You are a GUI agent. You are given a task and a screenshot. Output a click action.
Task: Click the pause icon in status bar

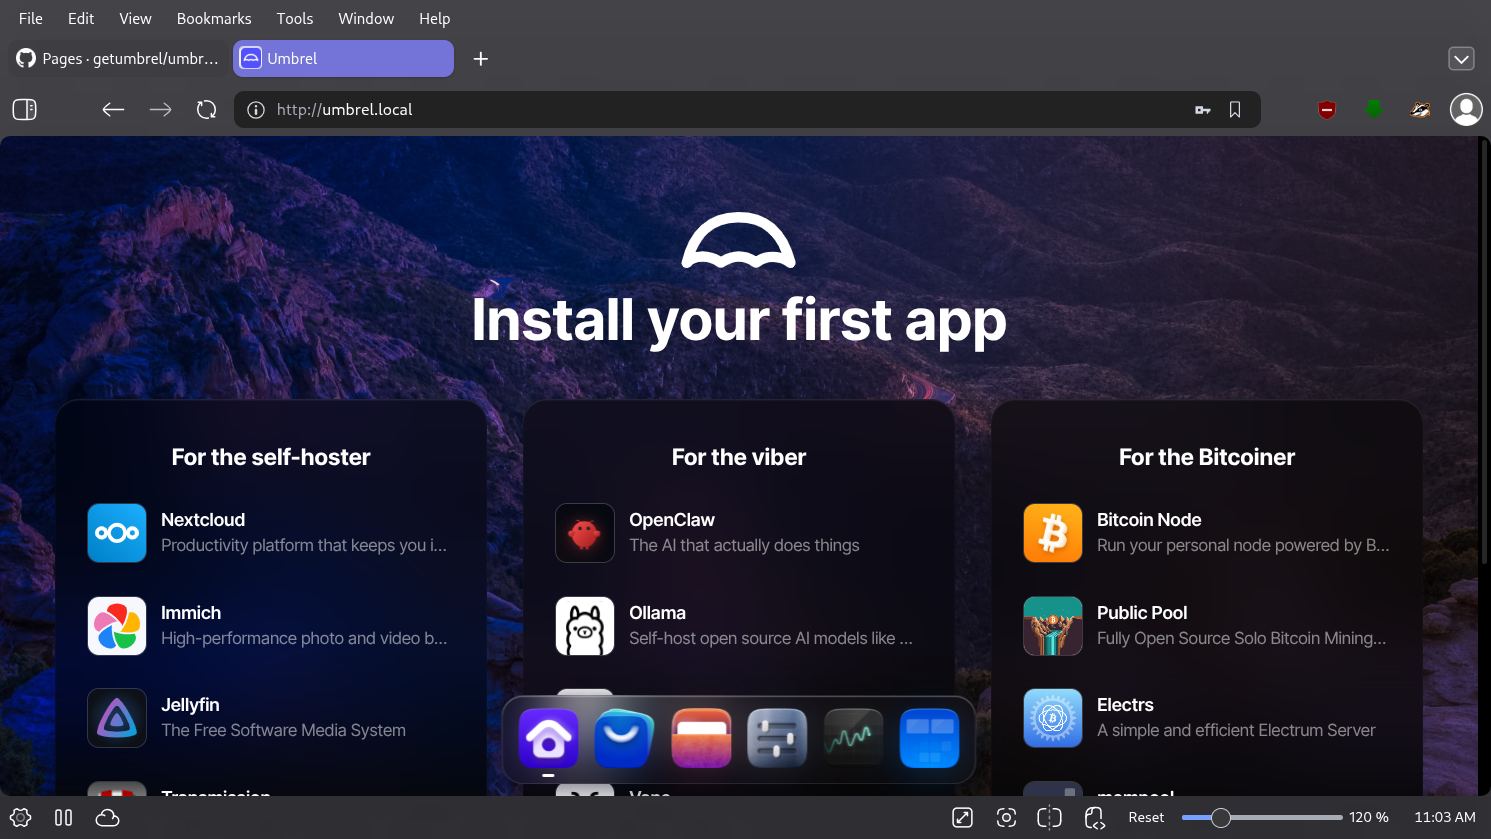63,817
